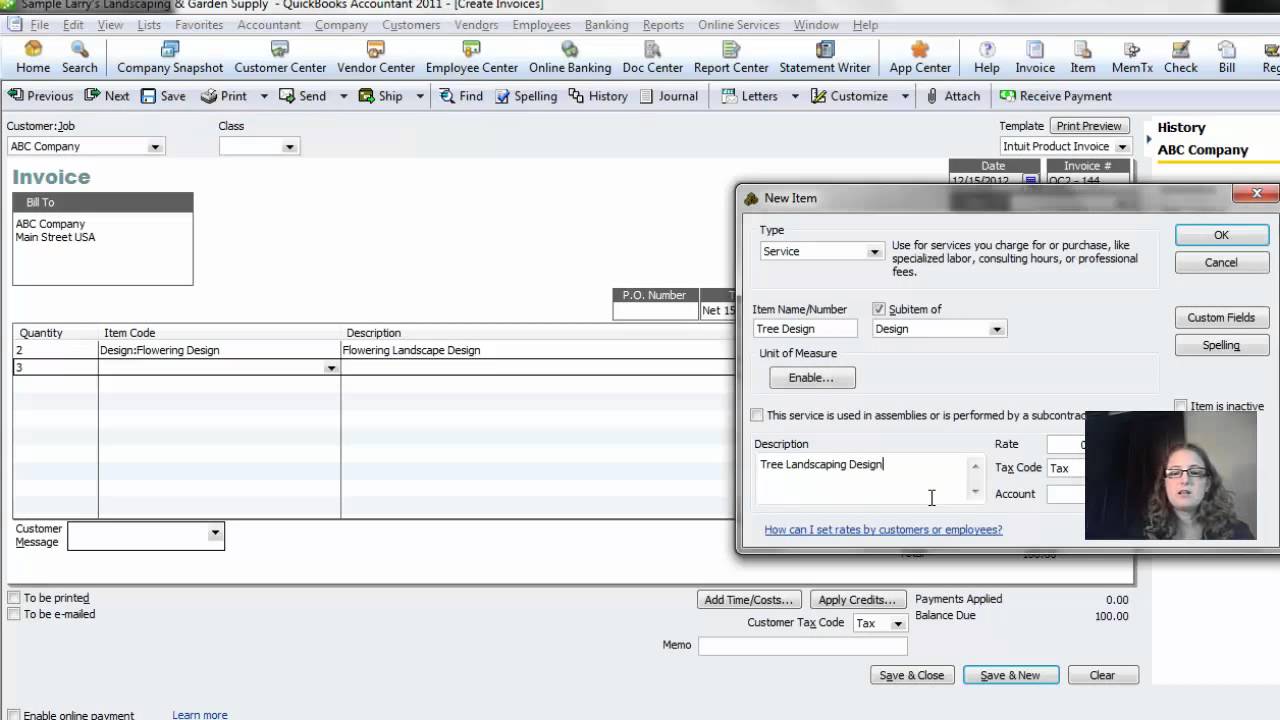Run Spelling check from invoice toolbar
The image size is (1280, 720).
[525, 96]
